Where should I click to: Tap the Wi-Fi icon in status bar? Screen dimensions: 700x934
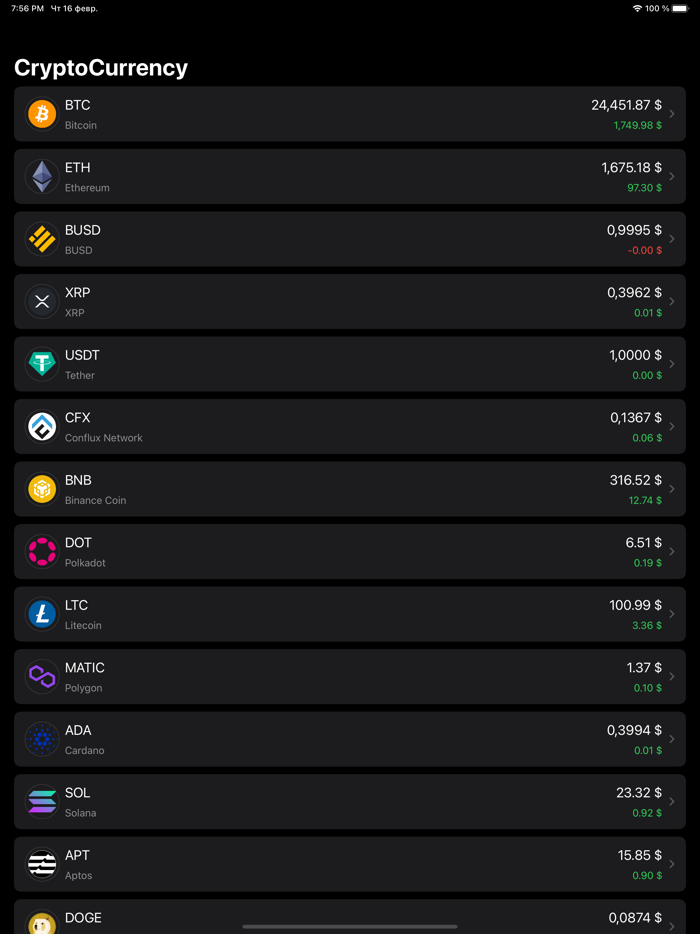(638, 8)
